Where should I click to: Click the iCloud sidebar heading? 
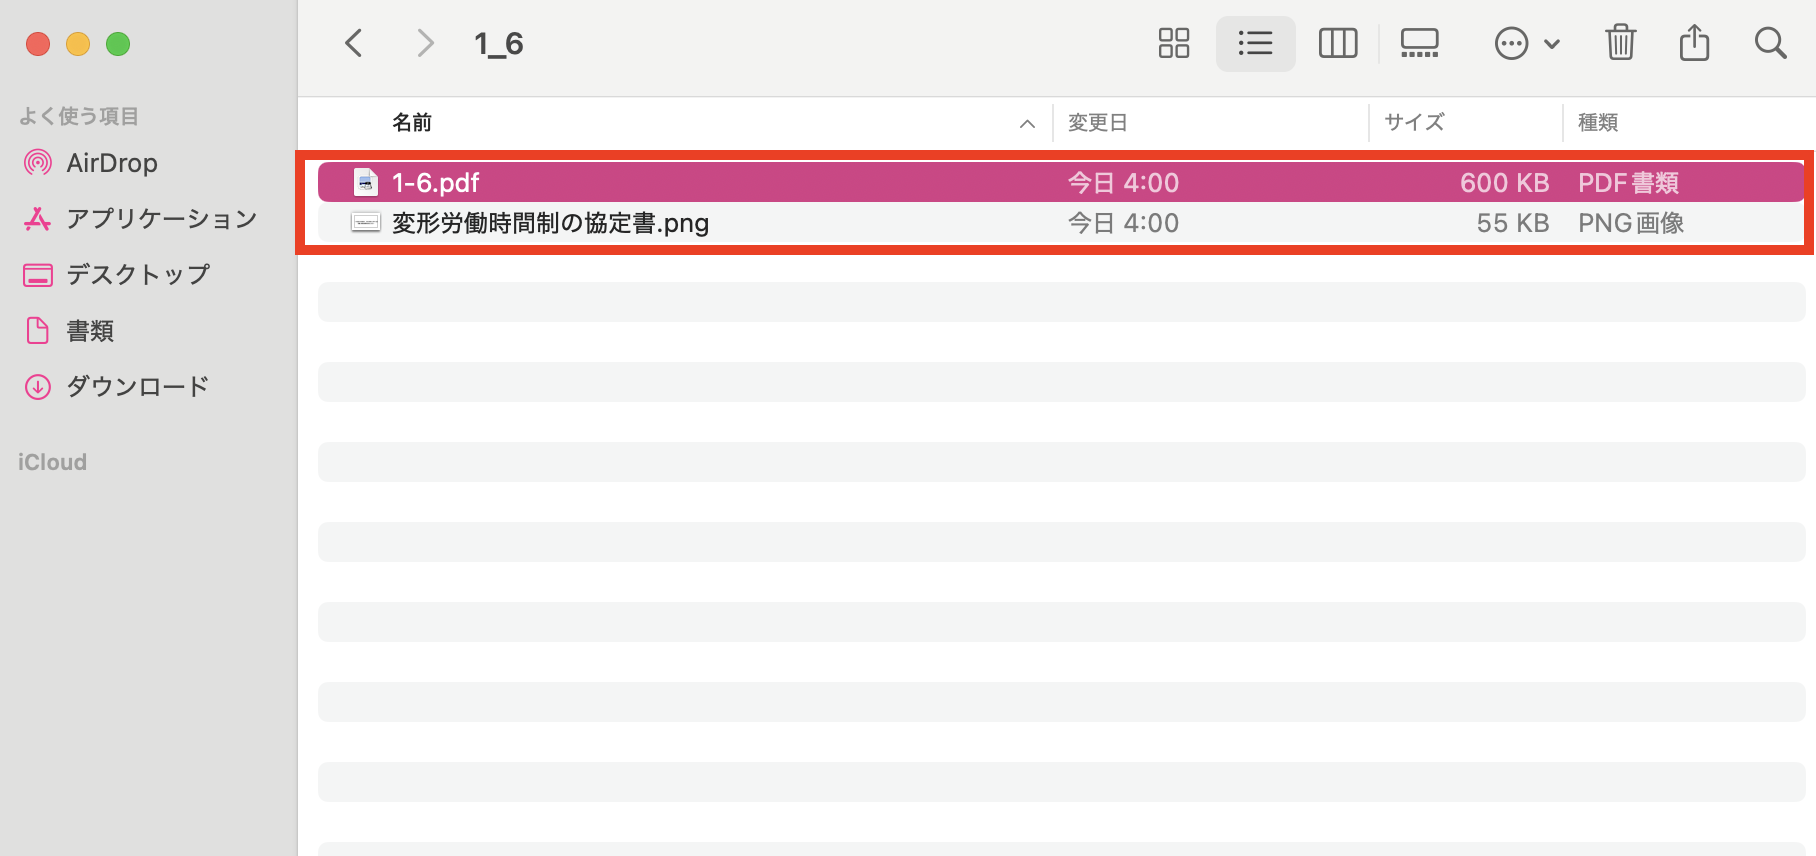coord(52,462)
